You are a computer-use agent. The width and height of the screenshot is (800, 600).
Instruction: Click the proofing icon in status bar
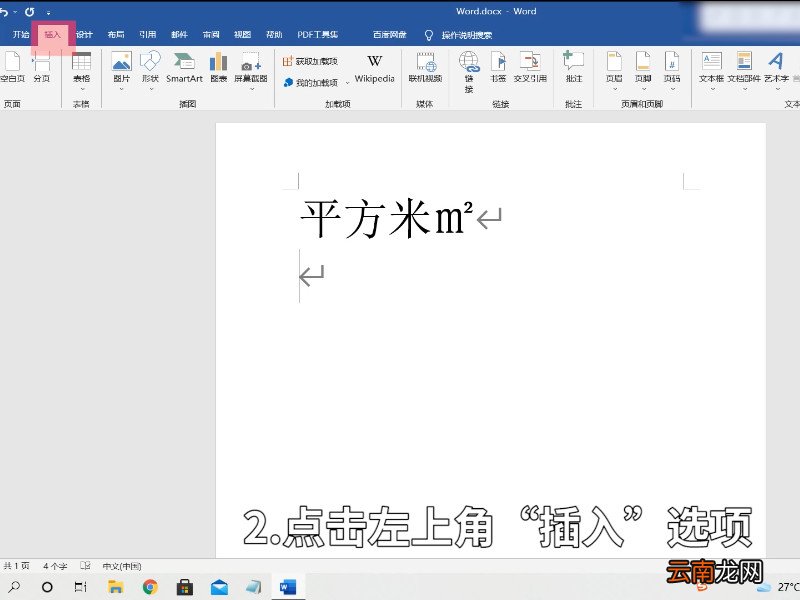point(85,565)
